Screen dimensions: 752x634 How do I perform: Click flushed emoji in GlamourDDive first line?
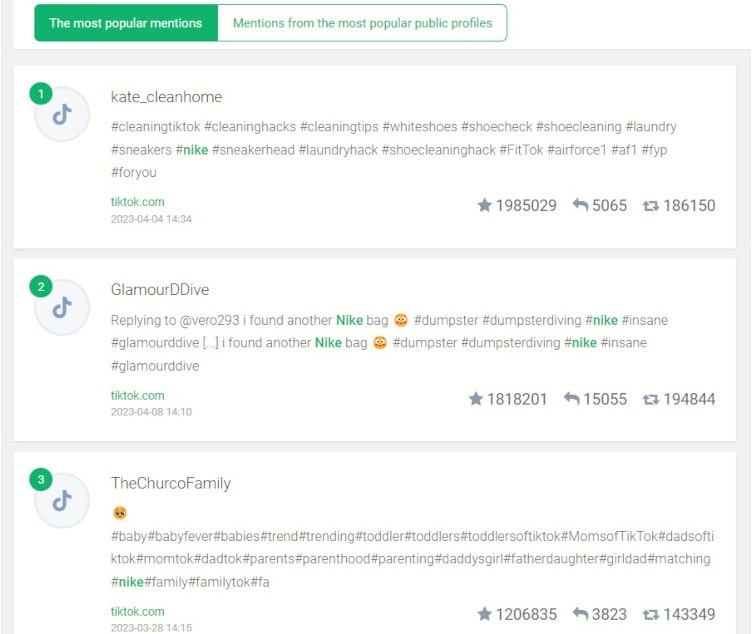401,320
